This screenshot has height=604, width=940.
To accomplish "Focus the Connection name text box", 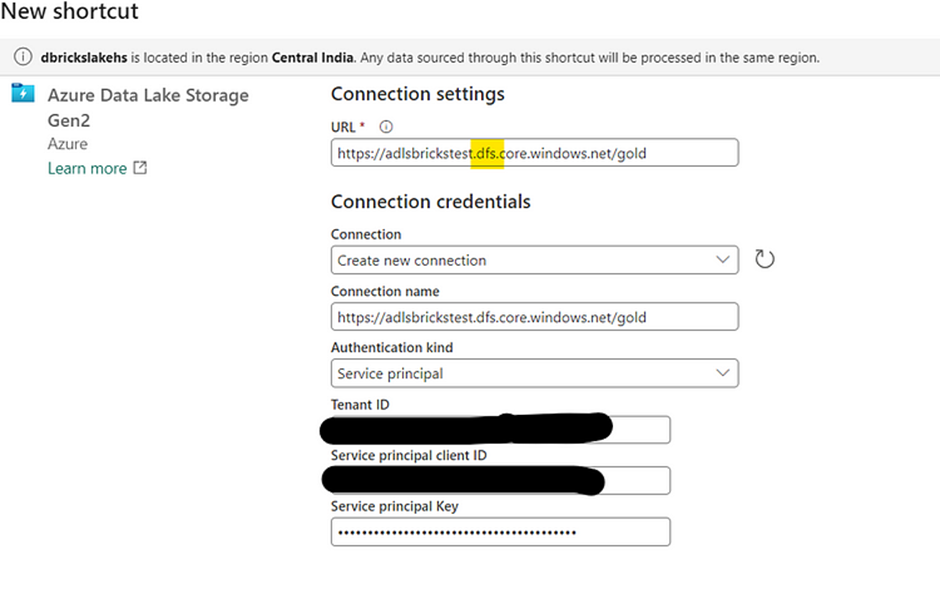I will (x=534, y=317).
